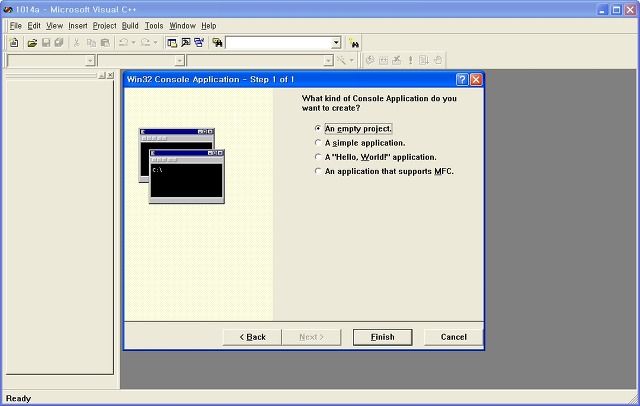The width and height of the screenshot is (640, 406).
Task: Open the Project menu
Action: (104, 26)
